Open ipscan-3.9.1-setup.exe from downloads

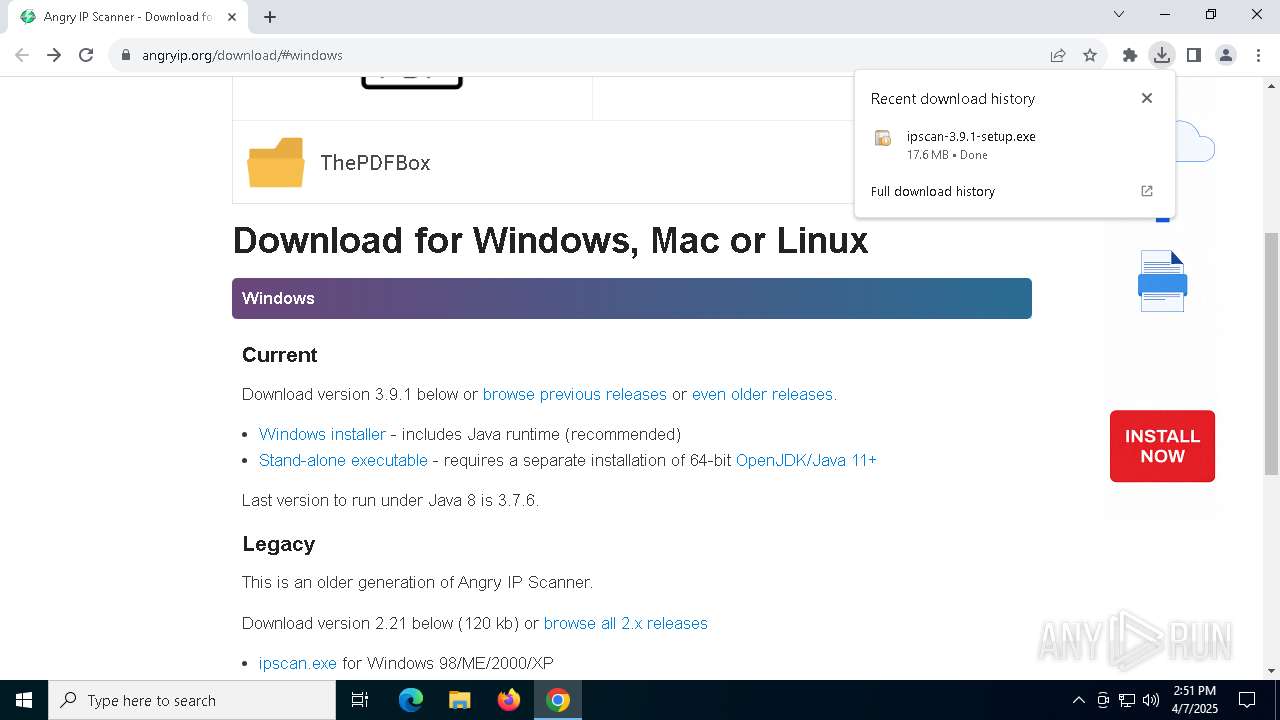click(971, 136)
